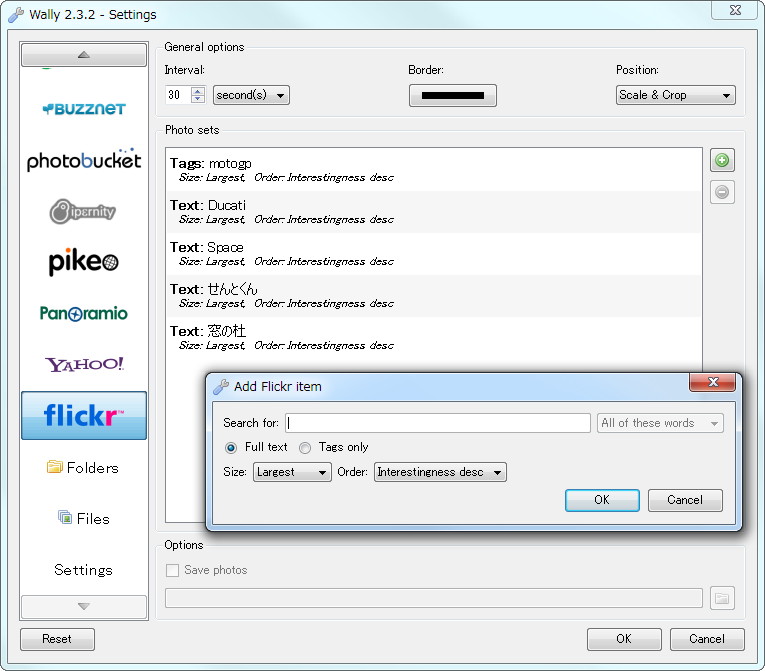
Task: Open the Size dropdown showing Largest
Action: (292, 472)
